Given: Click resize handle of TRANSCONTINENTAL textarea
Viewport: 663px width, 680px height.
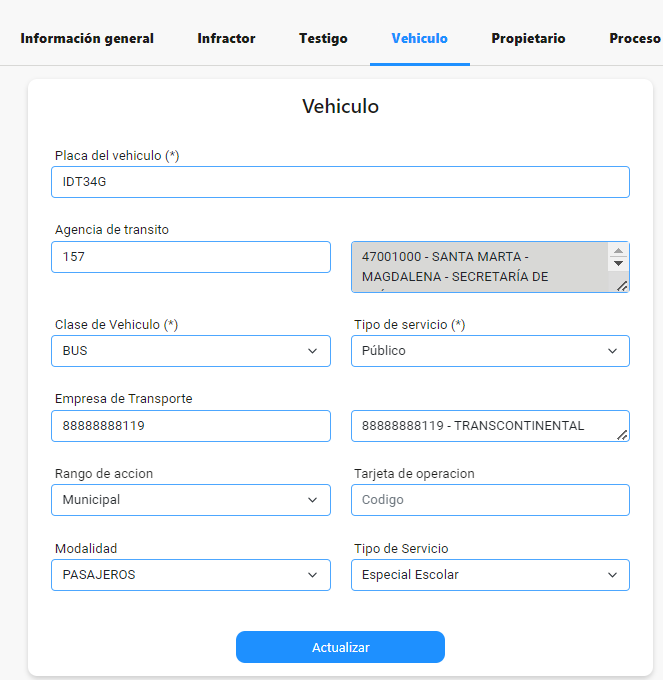Looking at the screenshot, I should pos(622,435).
